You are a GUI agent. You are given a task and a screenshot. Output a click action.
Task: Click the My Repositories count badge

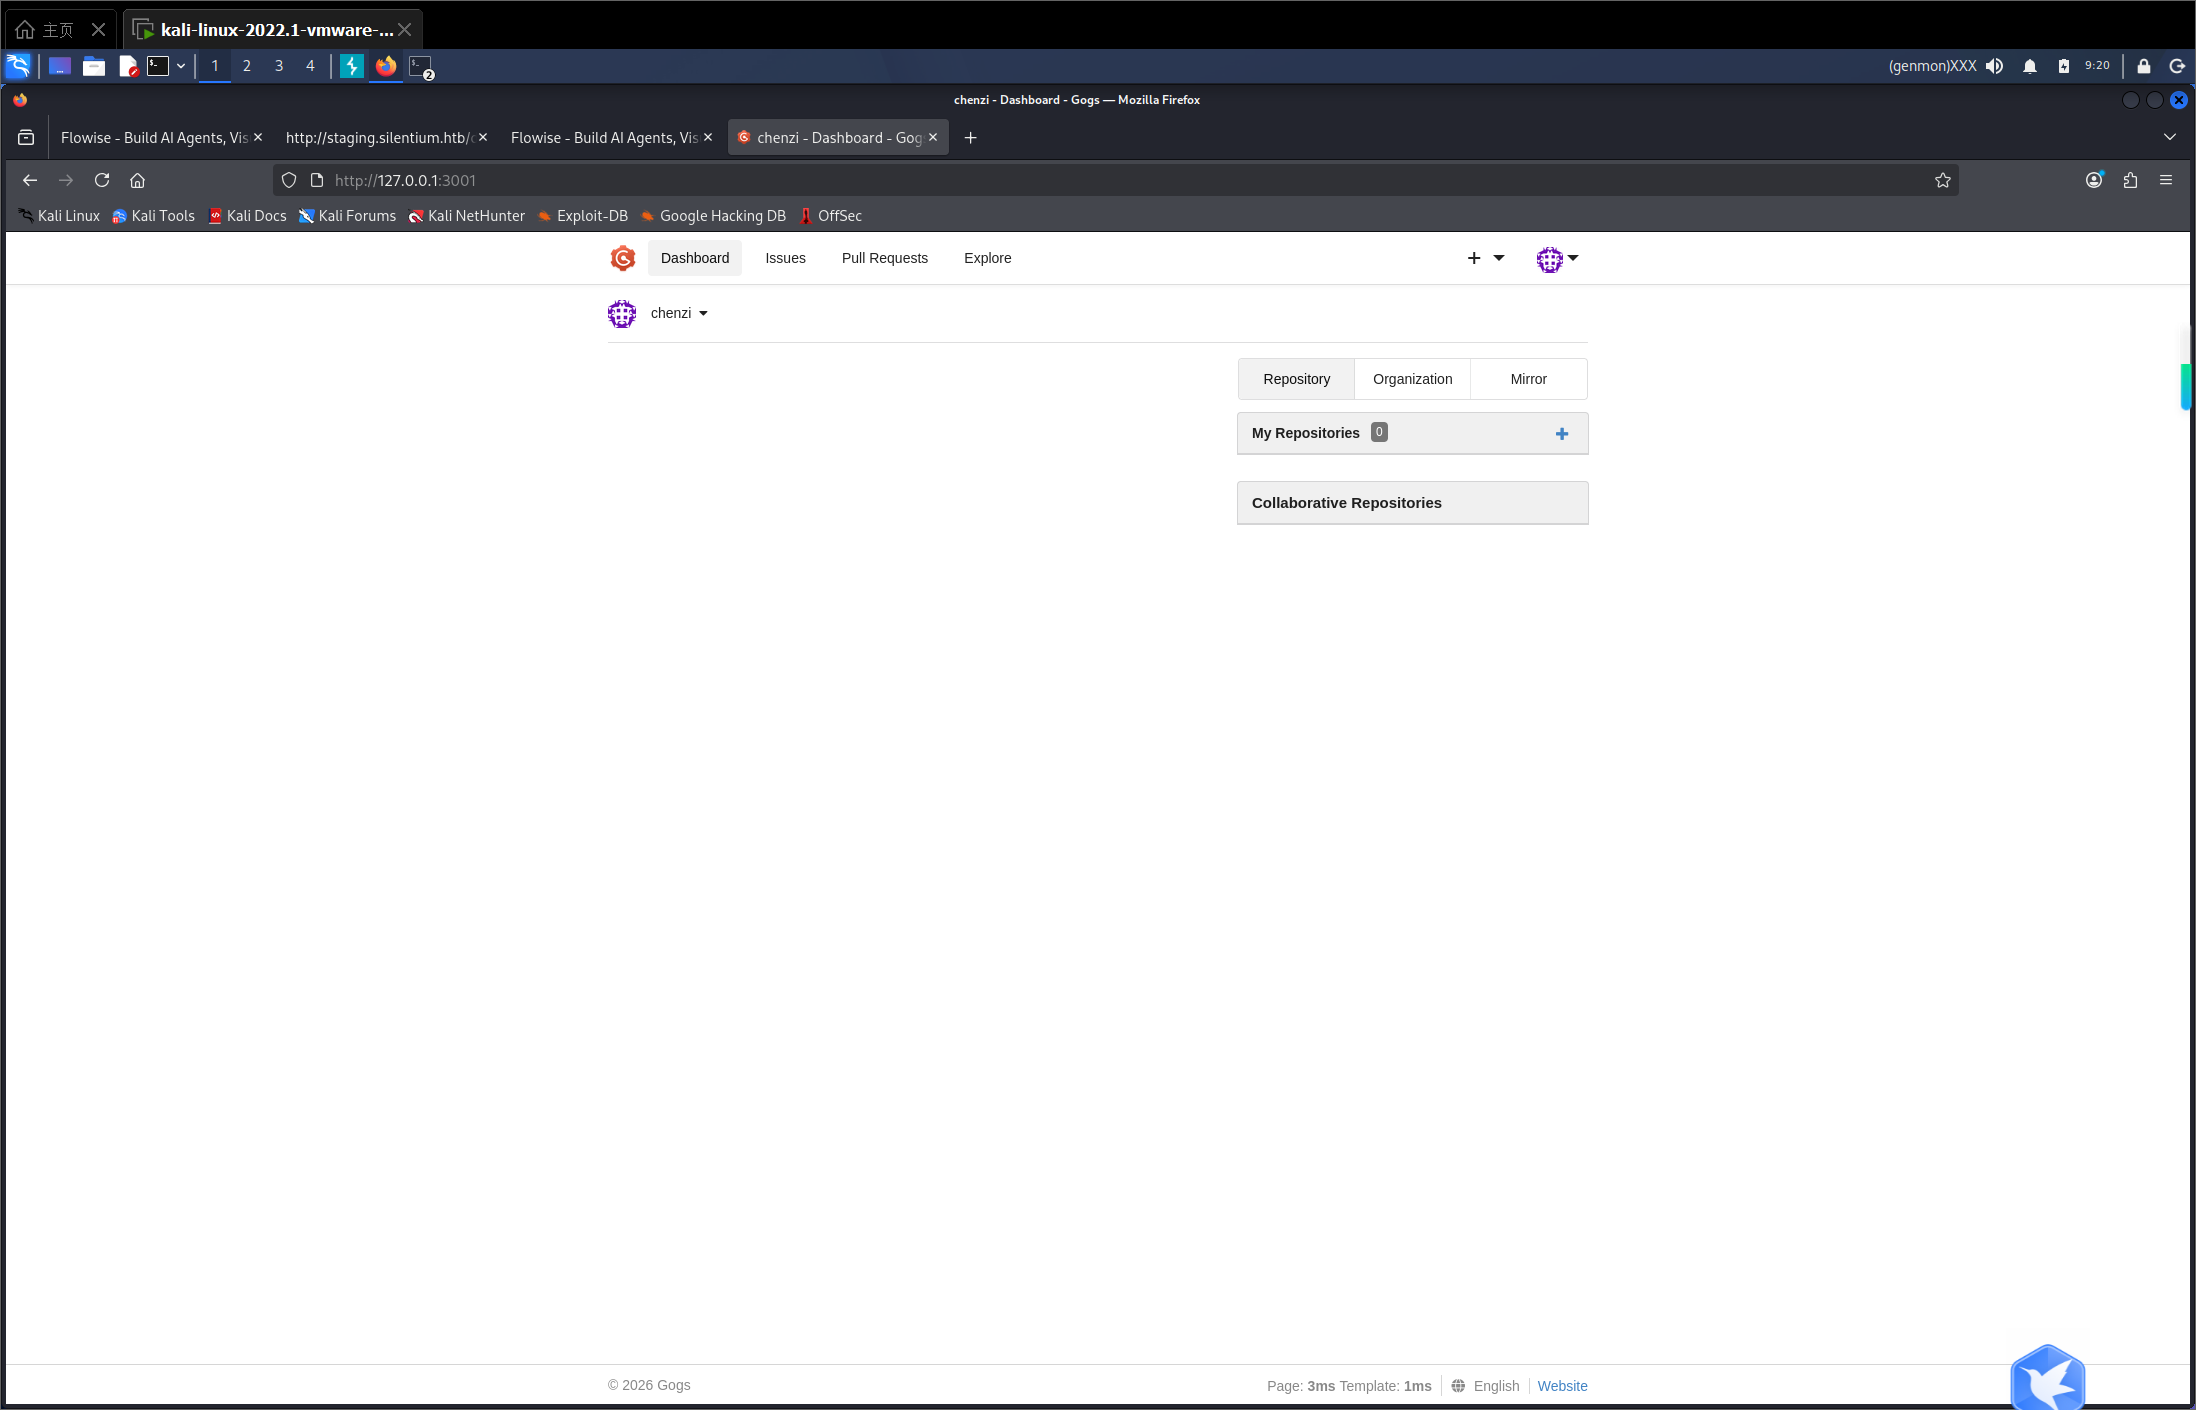[x=1379, y=432]
